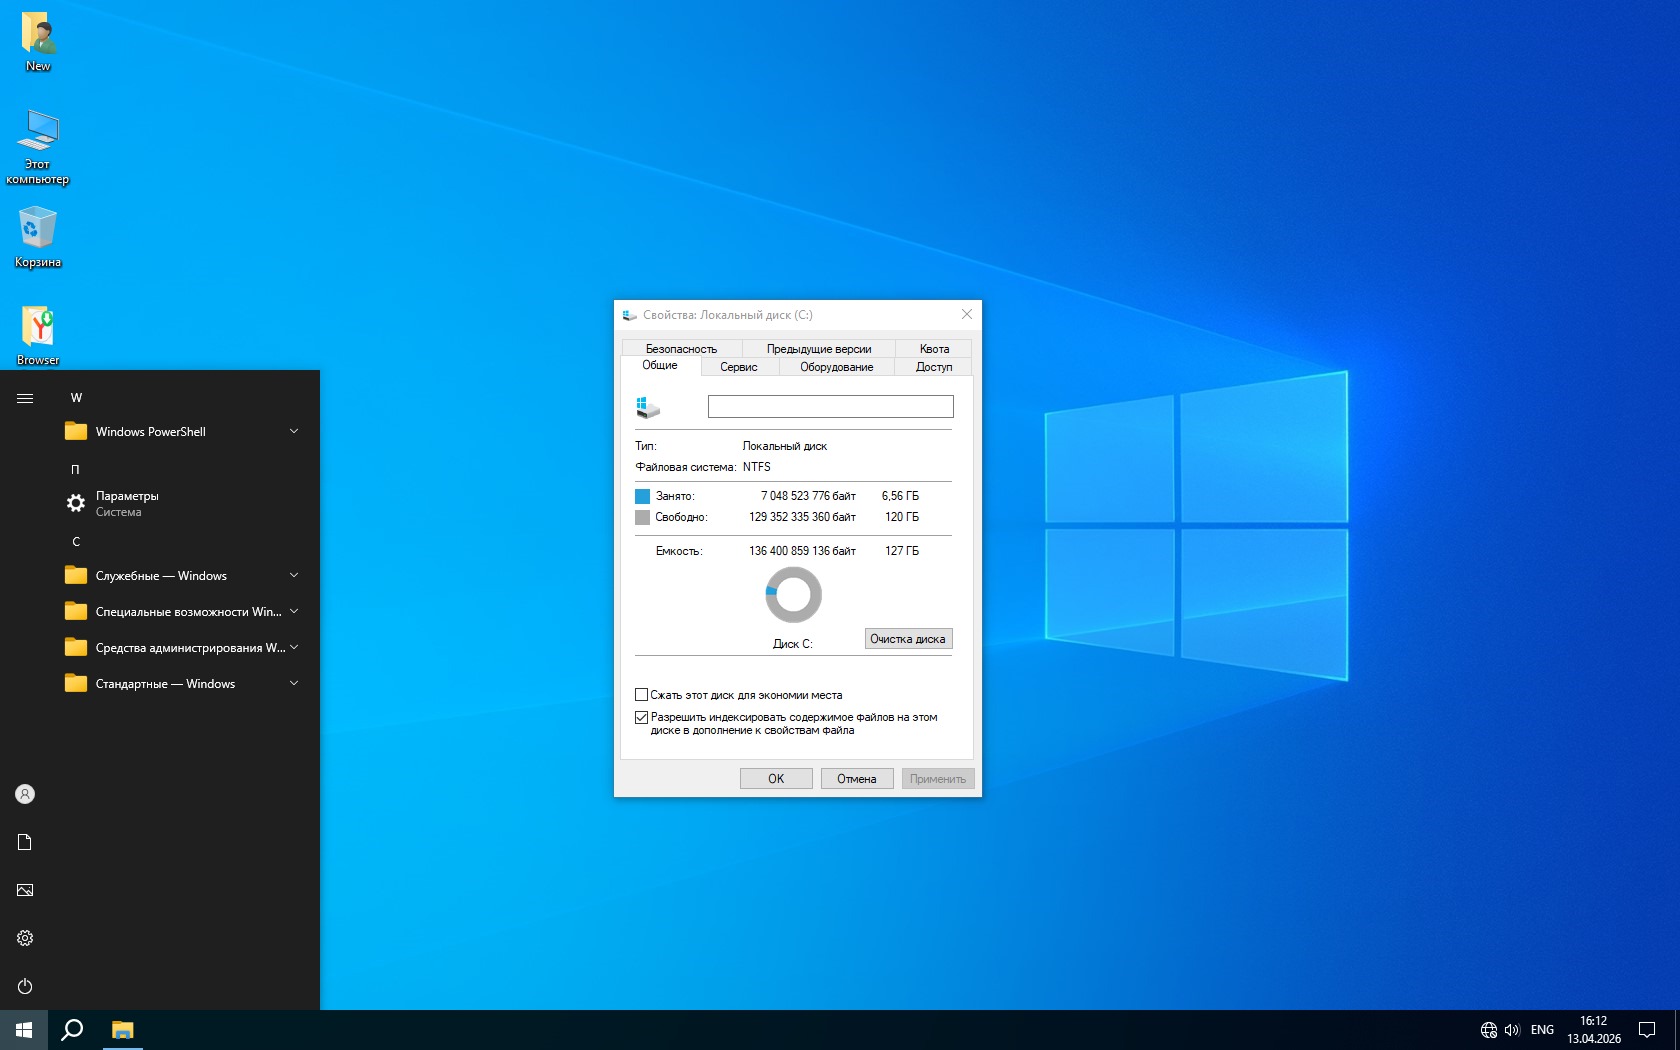Click the drive label text field
1680x1050 pixels.
[x=830, y=407]
